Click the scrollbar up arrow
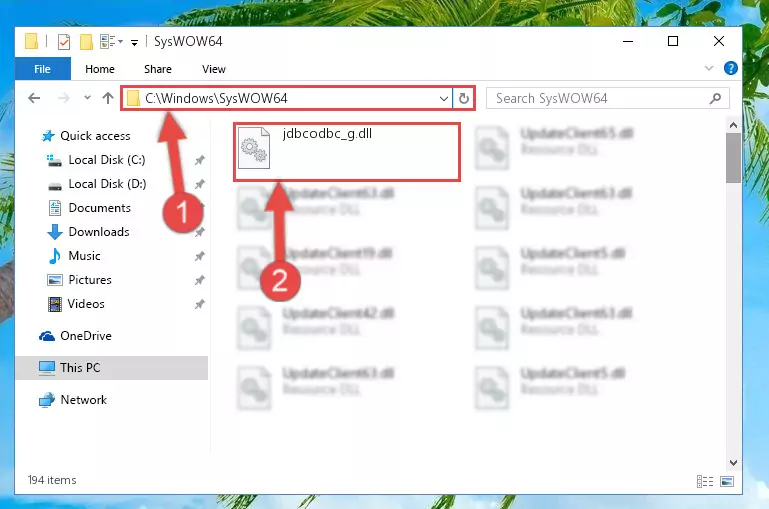Image resolution: width=769 pixels, height=509 pixels. pos(733,126)
